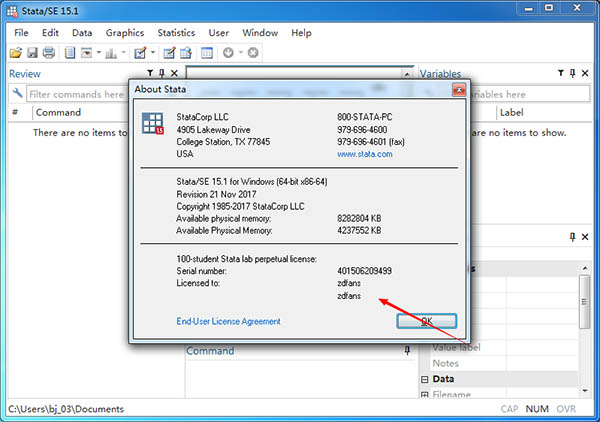Click the Clear -more- clock icon
This screenshot has height=422, width=600.
pos(228,53)
